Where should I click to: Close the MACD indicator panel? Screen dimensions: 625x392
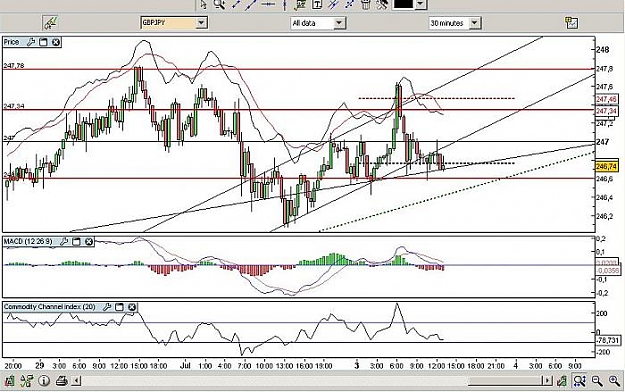tap(89, 241)
